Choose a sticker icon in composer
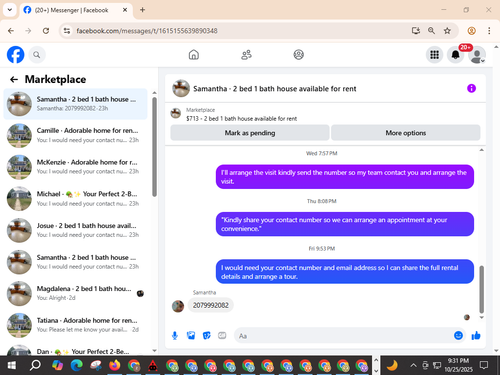 click(207, 335)
